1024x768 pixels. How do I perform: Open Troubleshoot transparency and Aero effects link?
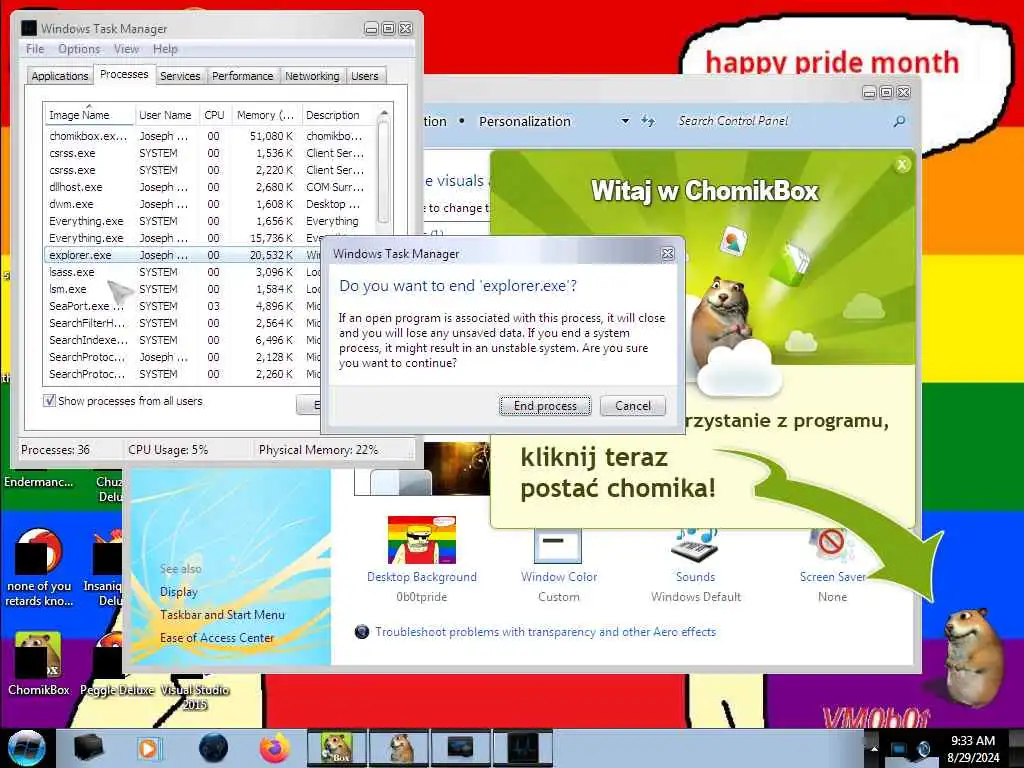tap(545, 632)
